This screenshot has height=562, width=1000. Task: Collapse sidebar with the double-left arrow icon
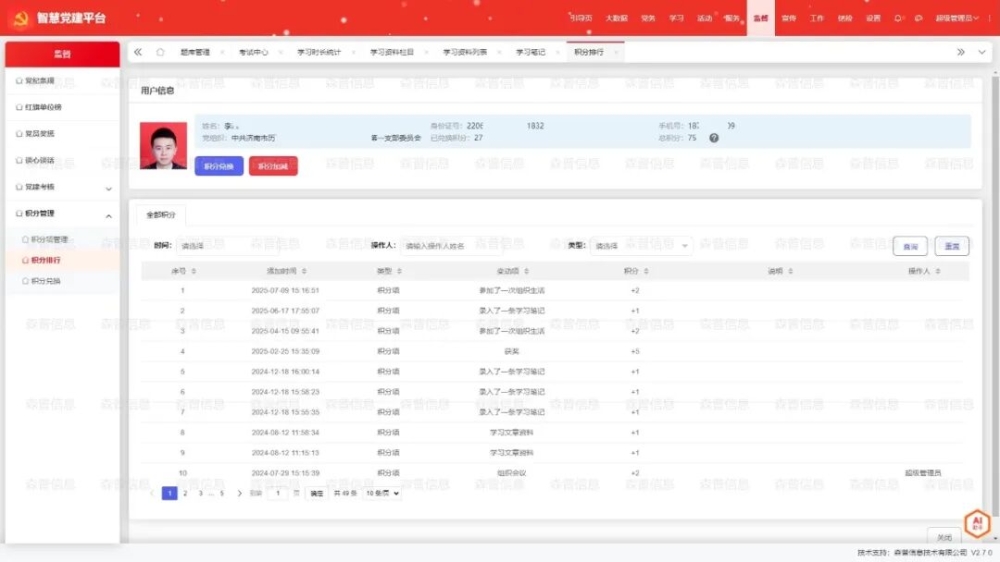[138, 52]
